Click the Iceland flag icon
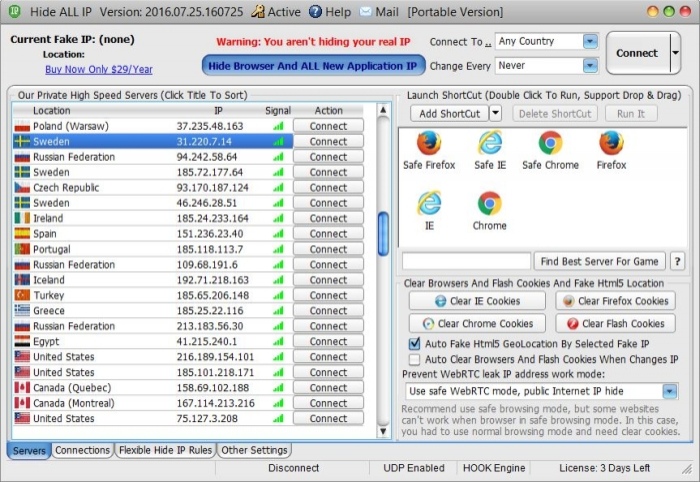Screen dimensions: 700x482 point(22,280)
